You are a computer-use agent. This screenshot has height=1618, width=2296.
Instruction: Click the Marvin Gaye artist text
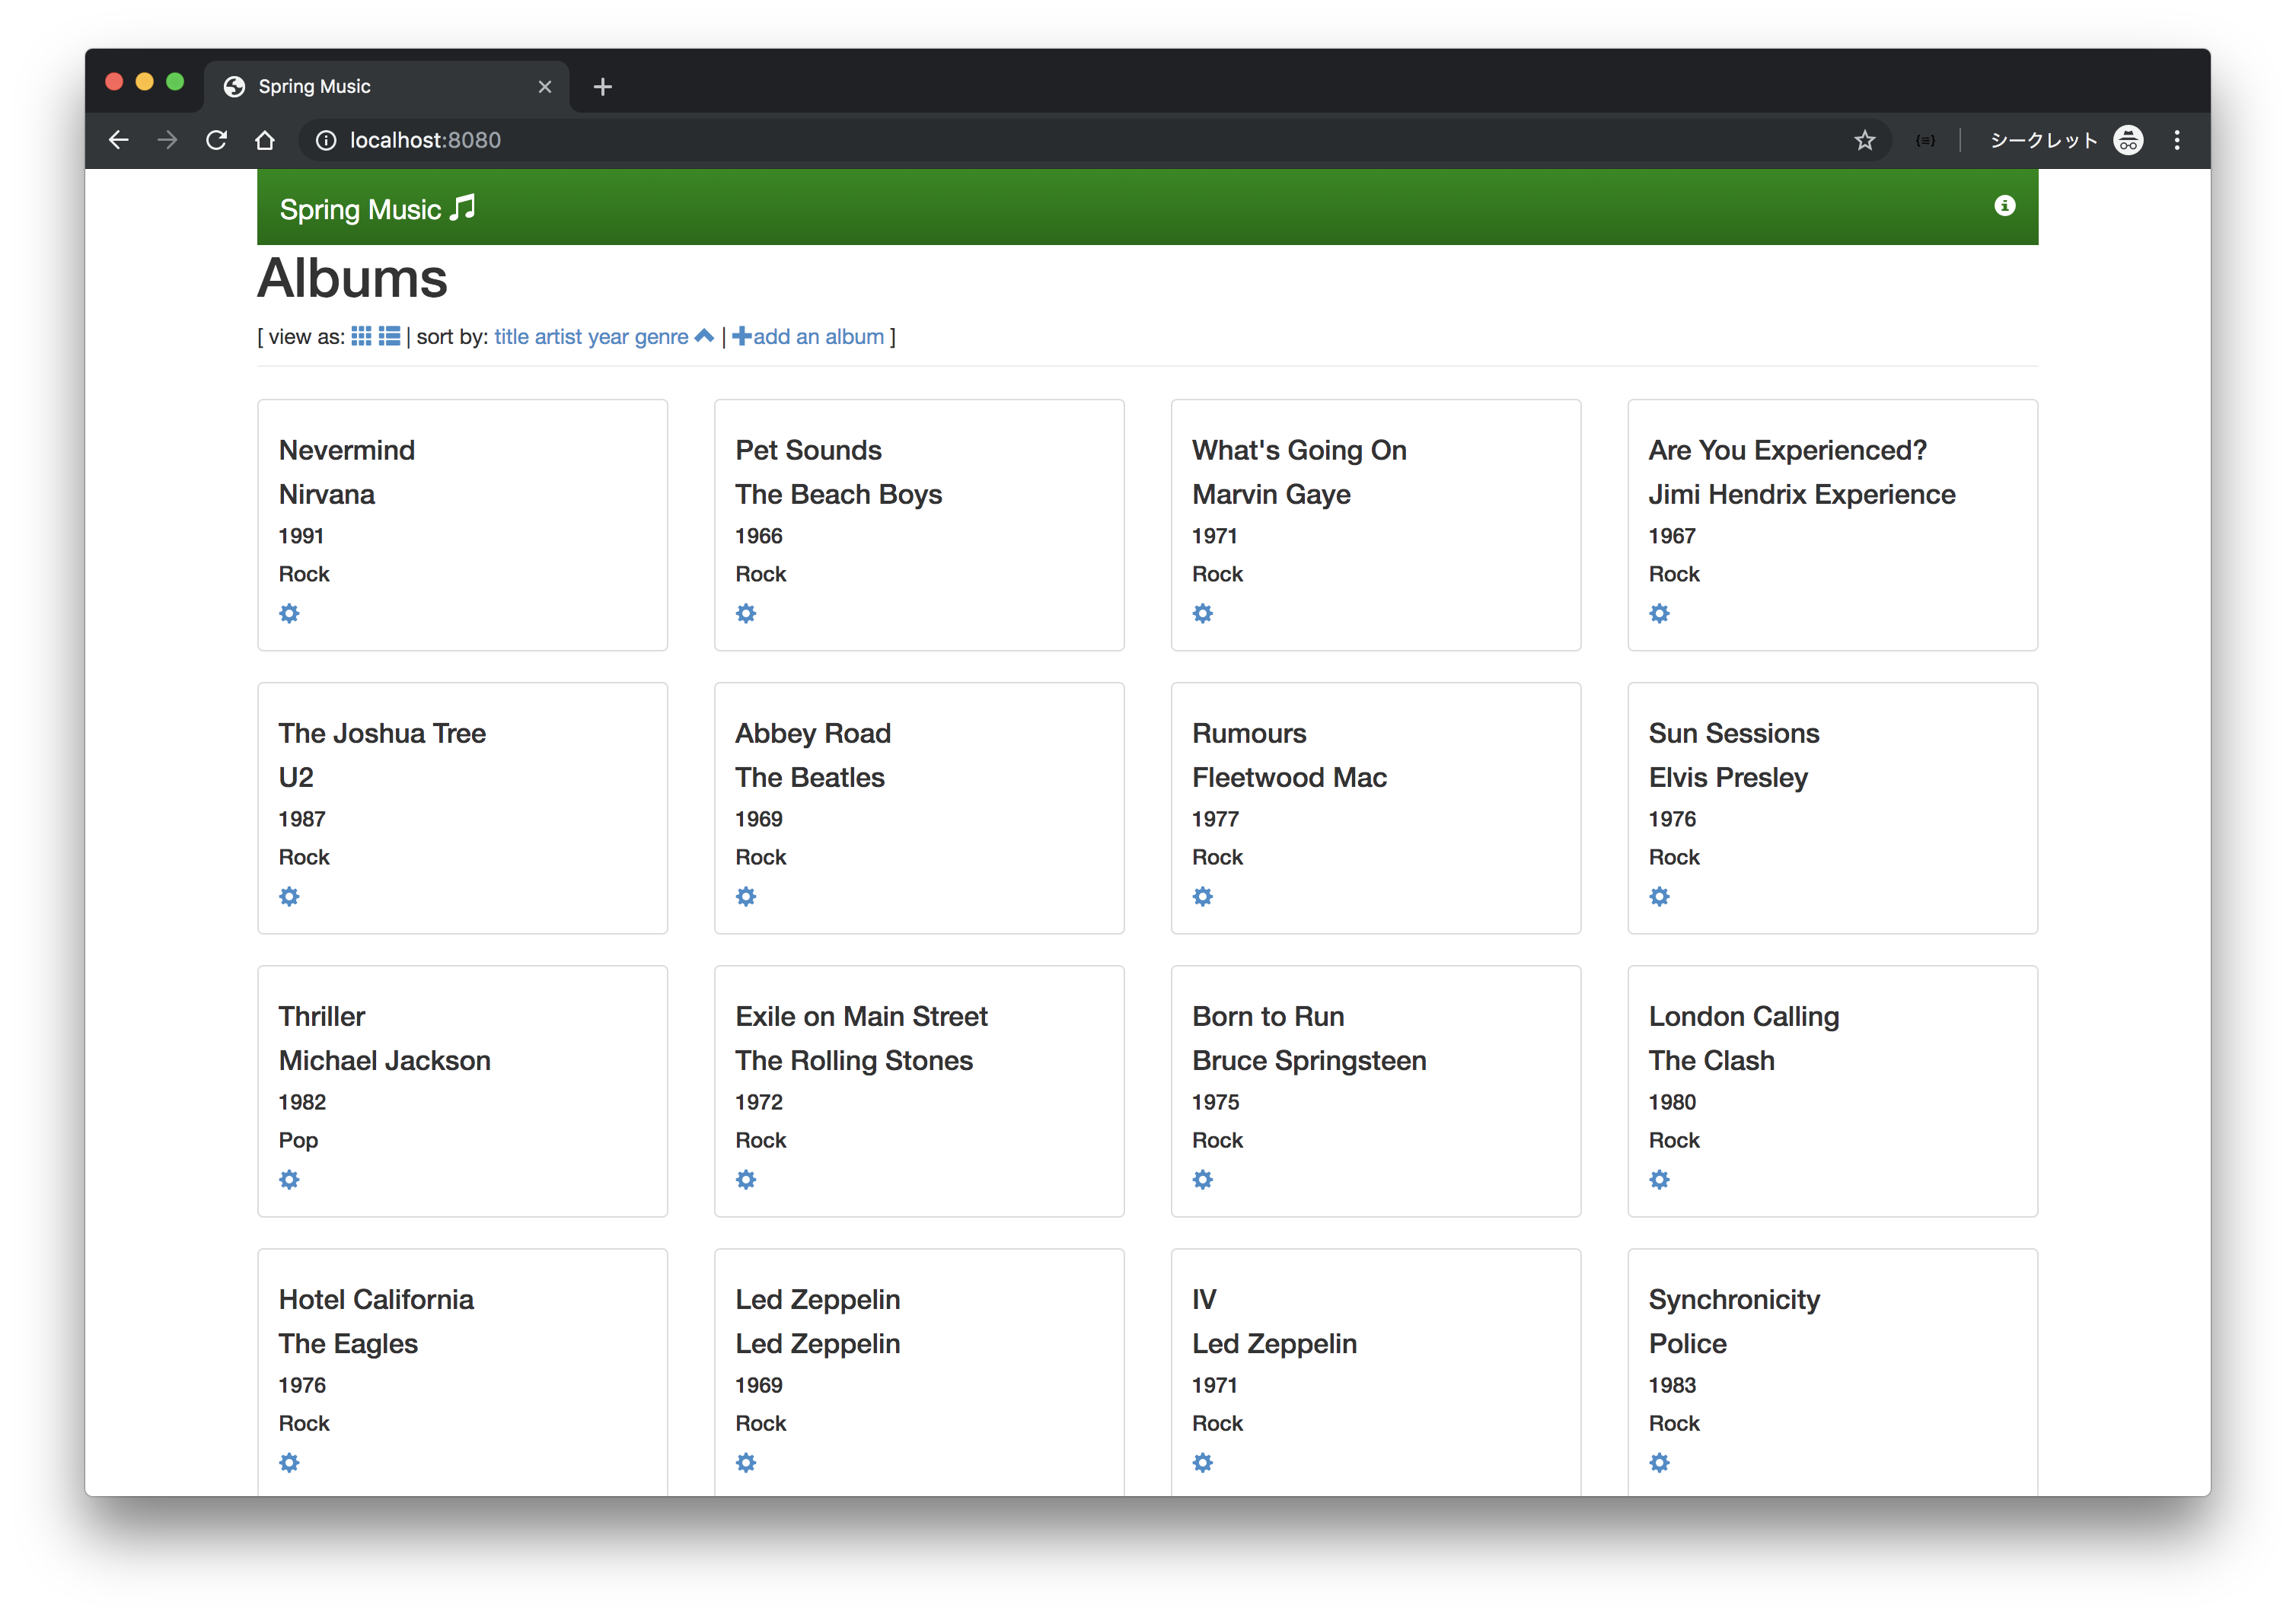pyautogui.click(x=1271, y=494)
